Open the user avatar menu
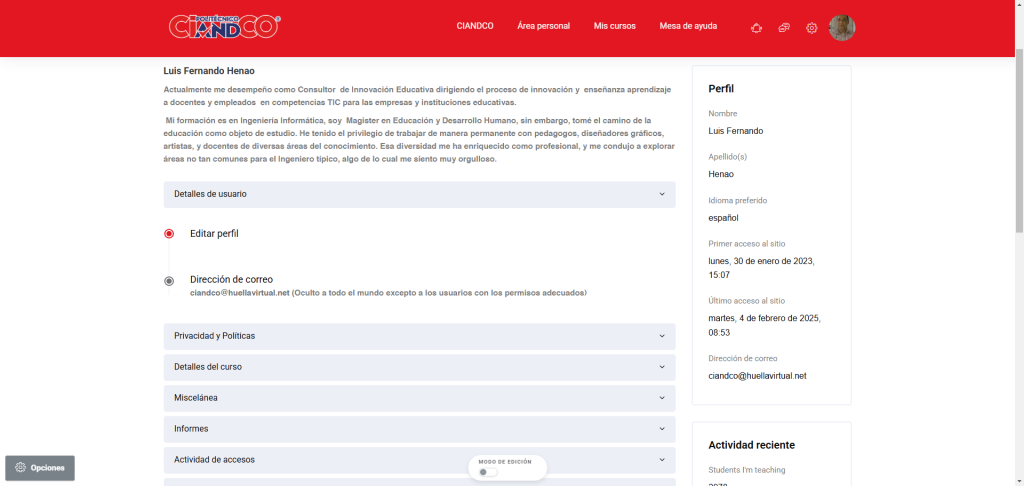The height and width of the screenshot is (486, 1024). pyautogui.click(x=842, y=27)
